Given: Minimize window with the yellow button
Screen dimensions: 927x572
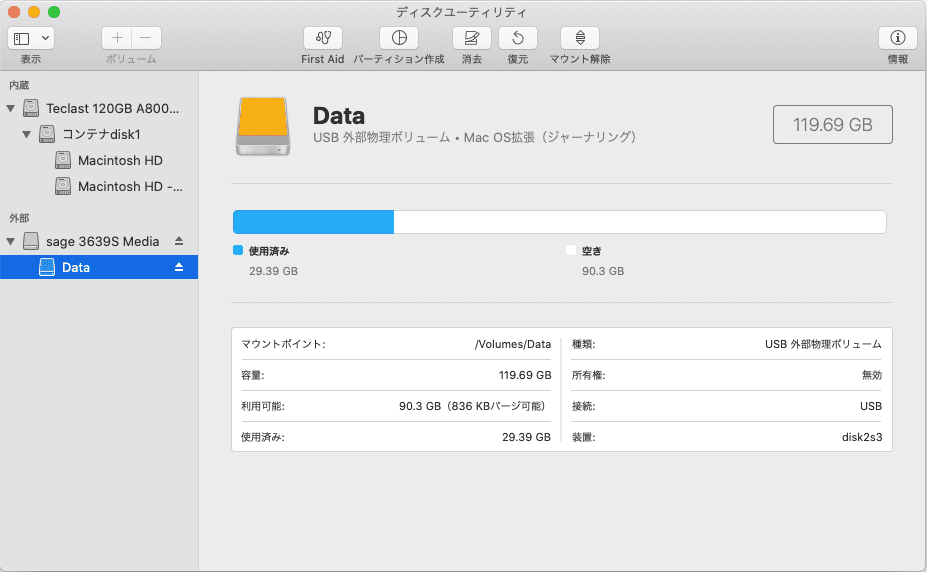Looking at the screenshot, I should pyautogui.click(x=34, y=12).
